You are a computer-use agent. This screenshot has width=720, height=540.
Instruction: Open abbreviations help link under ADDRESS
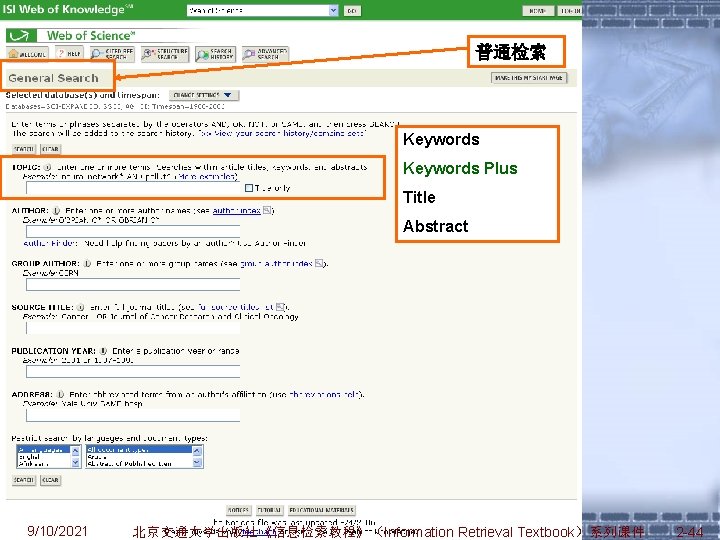(325, 394)
